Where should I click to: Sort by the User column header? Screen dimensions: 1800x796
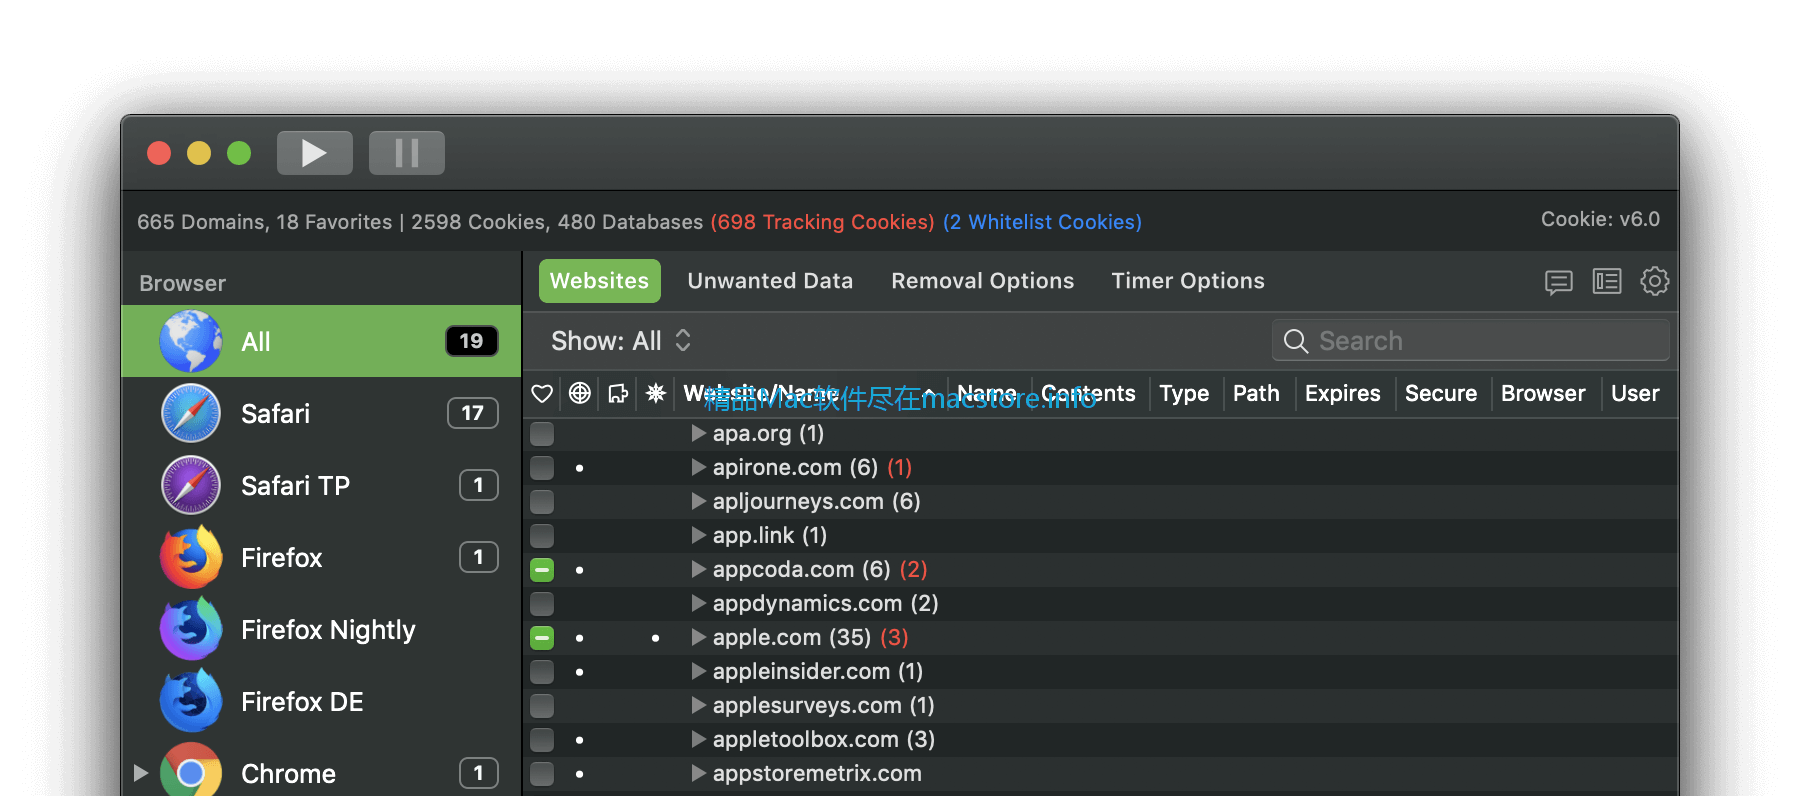1635,394
